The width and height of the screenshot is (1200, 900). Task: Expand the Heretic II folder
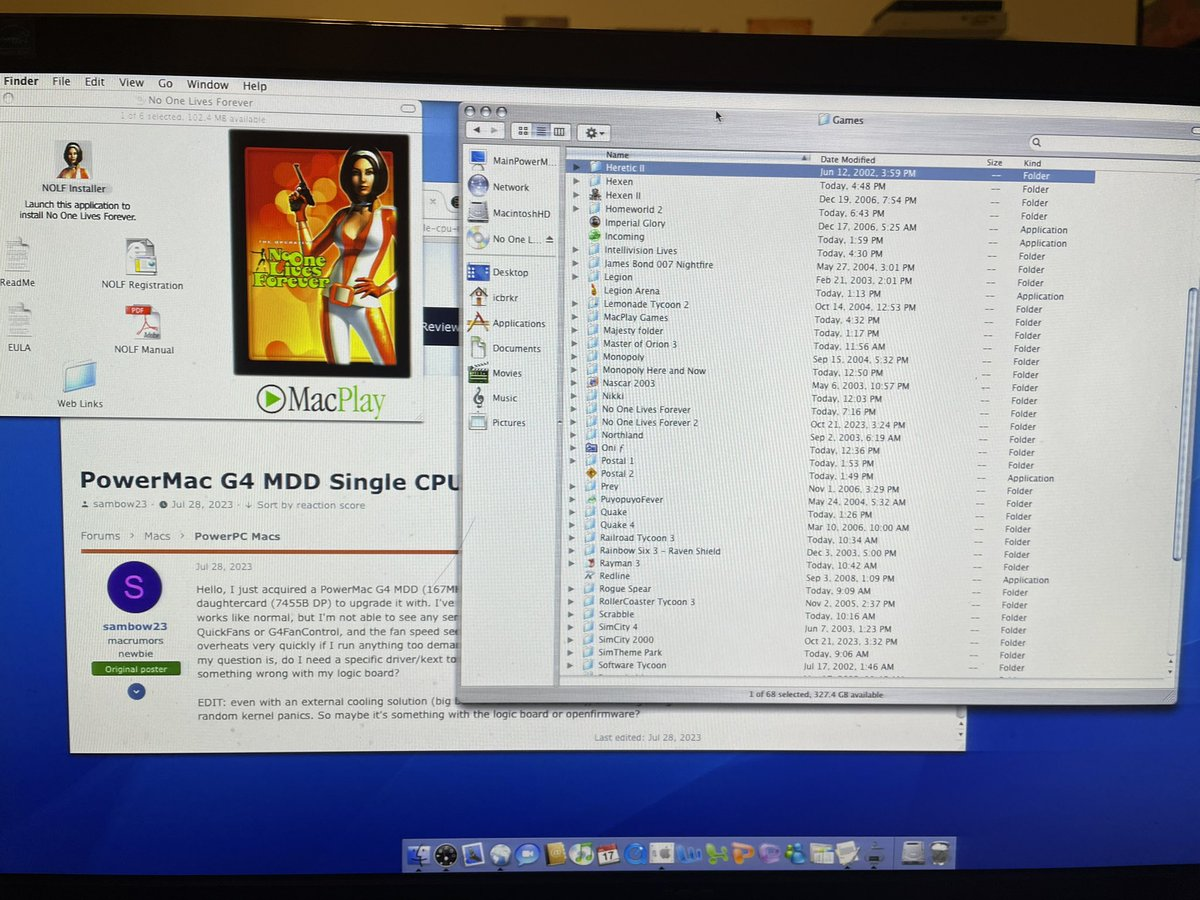(x=576, y=168)
